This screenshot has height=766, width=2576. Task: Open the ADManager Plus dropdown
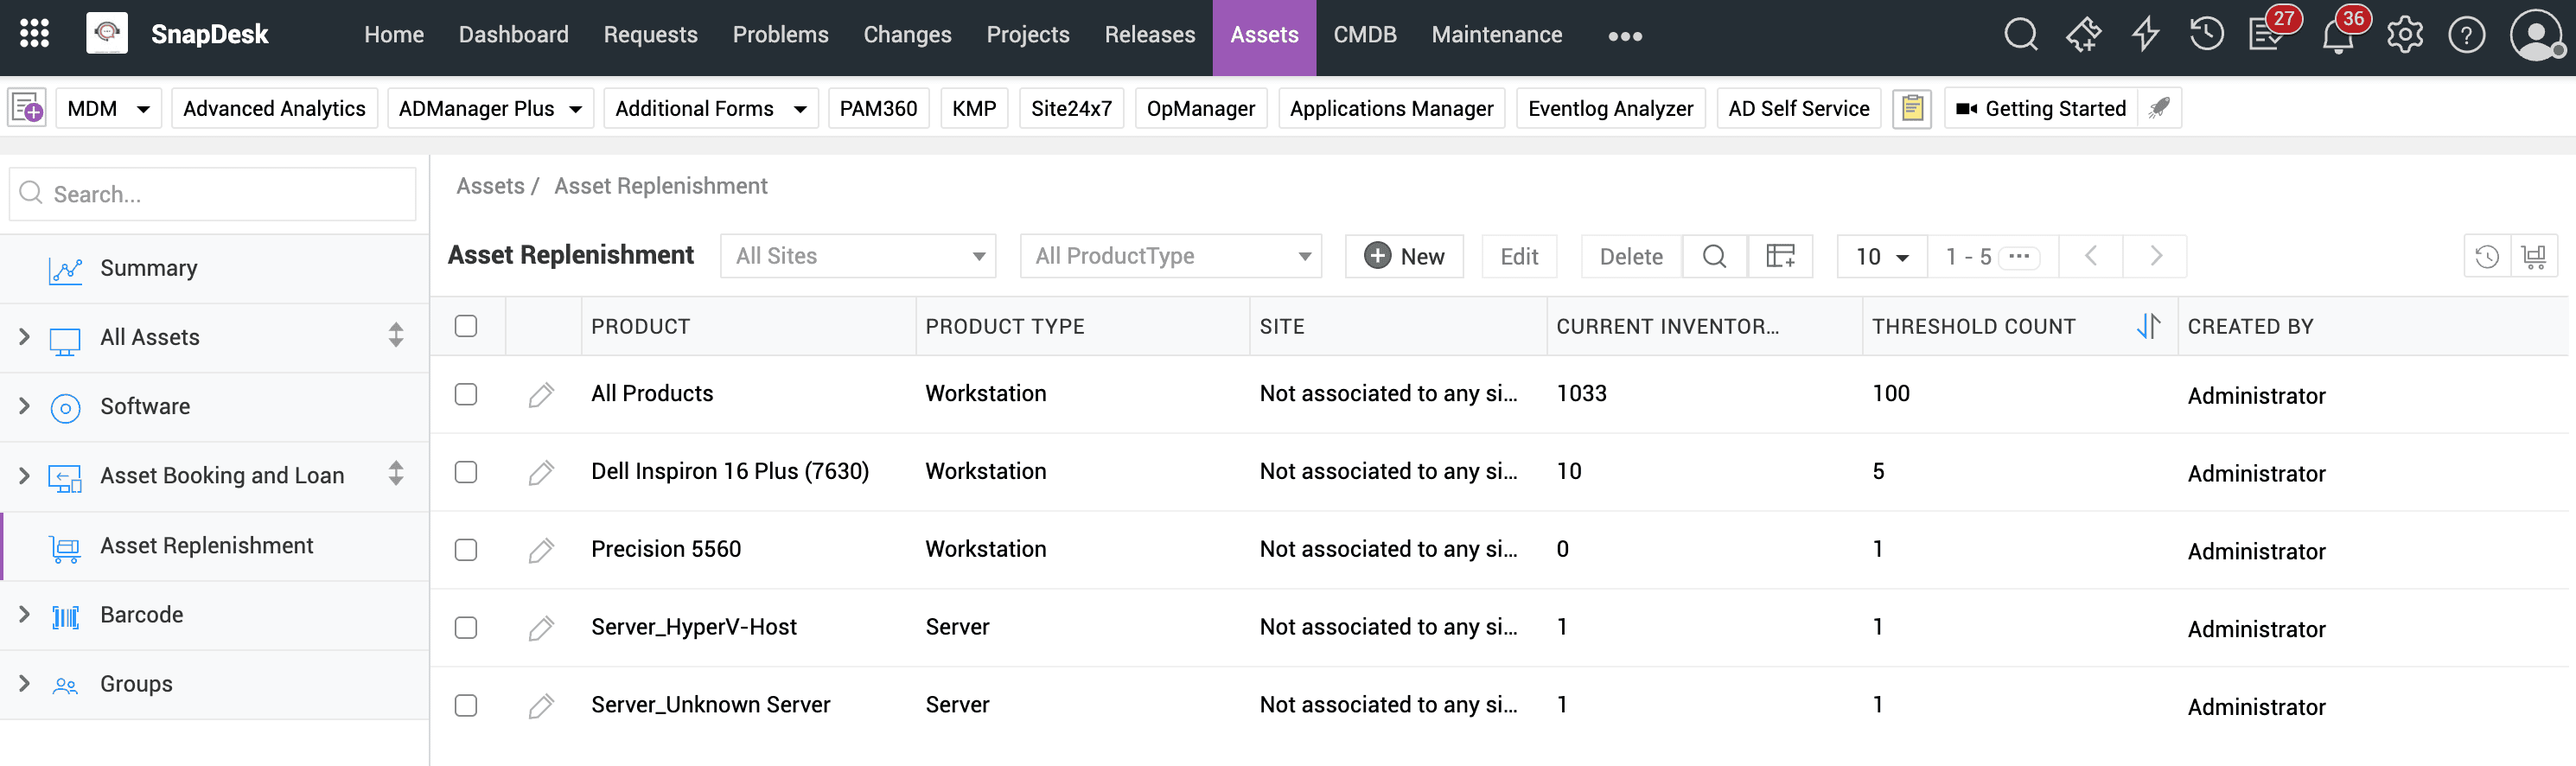point(490,108)
